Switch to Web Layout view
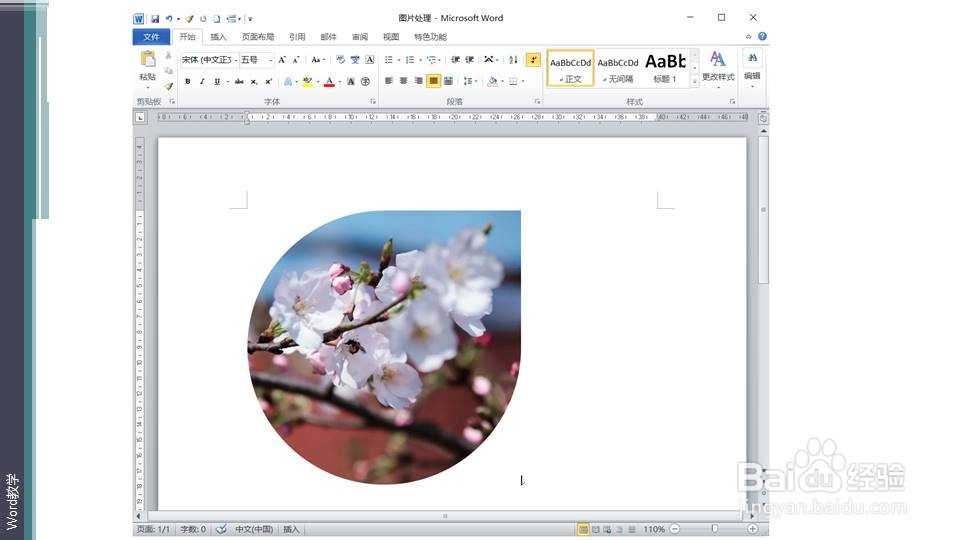The width and height of the screenshot is (960, 540). [607, 529]
